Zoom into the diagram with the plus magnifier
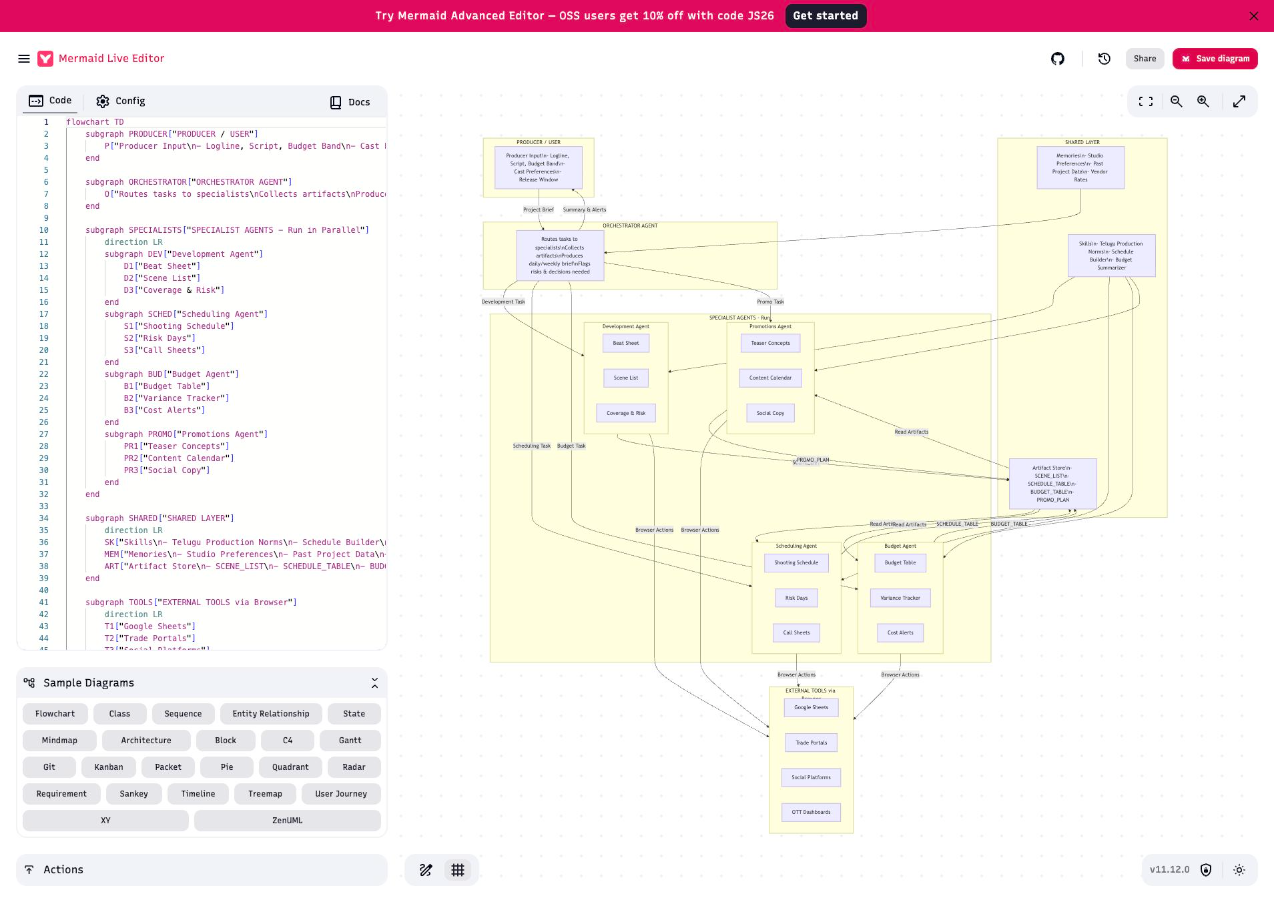The height and width of the screenshot is (902, 1274). pyautogui.click(x=1203, y=101)
